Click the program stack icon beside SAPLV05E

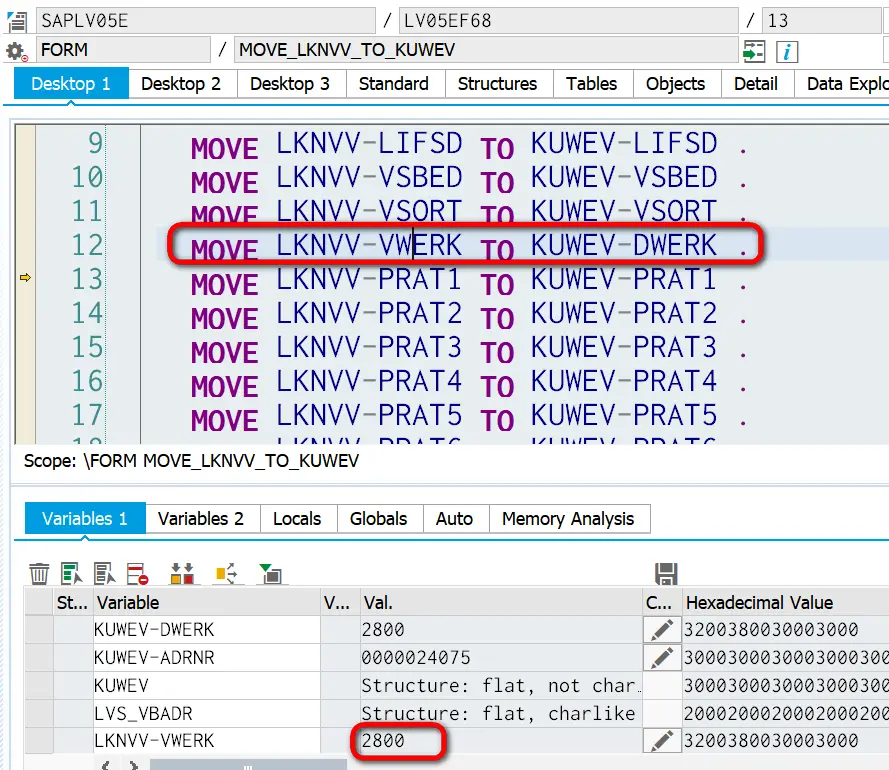[x=17, y=21]
